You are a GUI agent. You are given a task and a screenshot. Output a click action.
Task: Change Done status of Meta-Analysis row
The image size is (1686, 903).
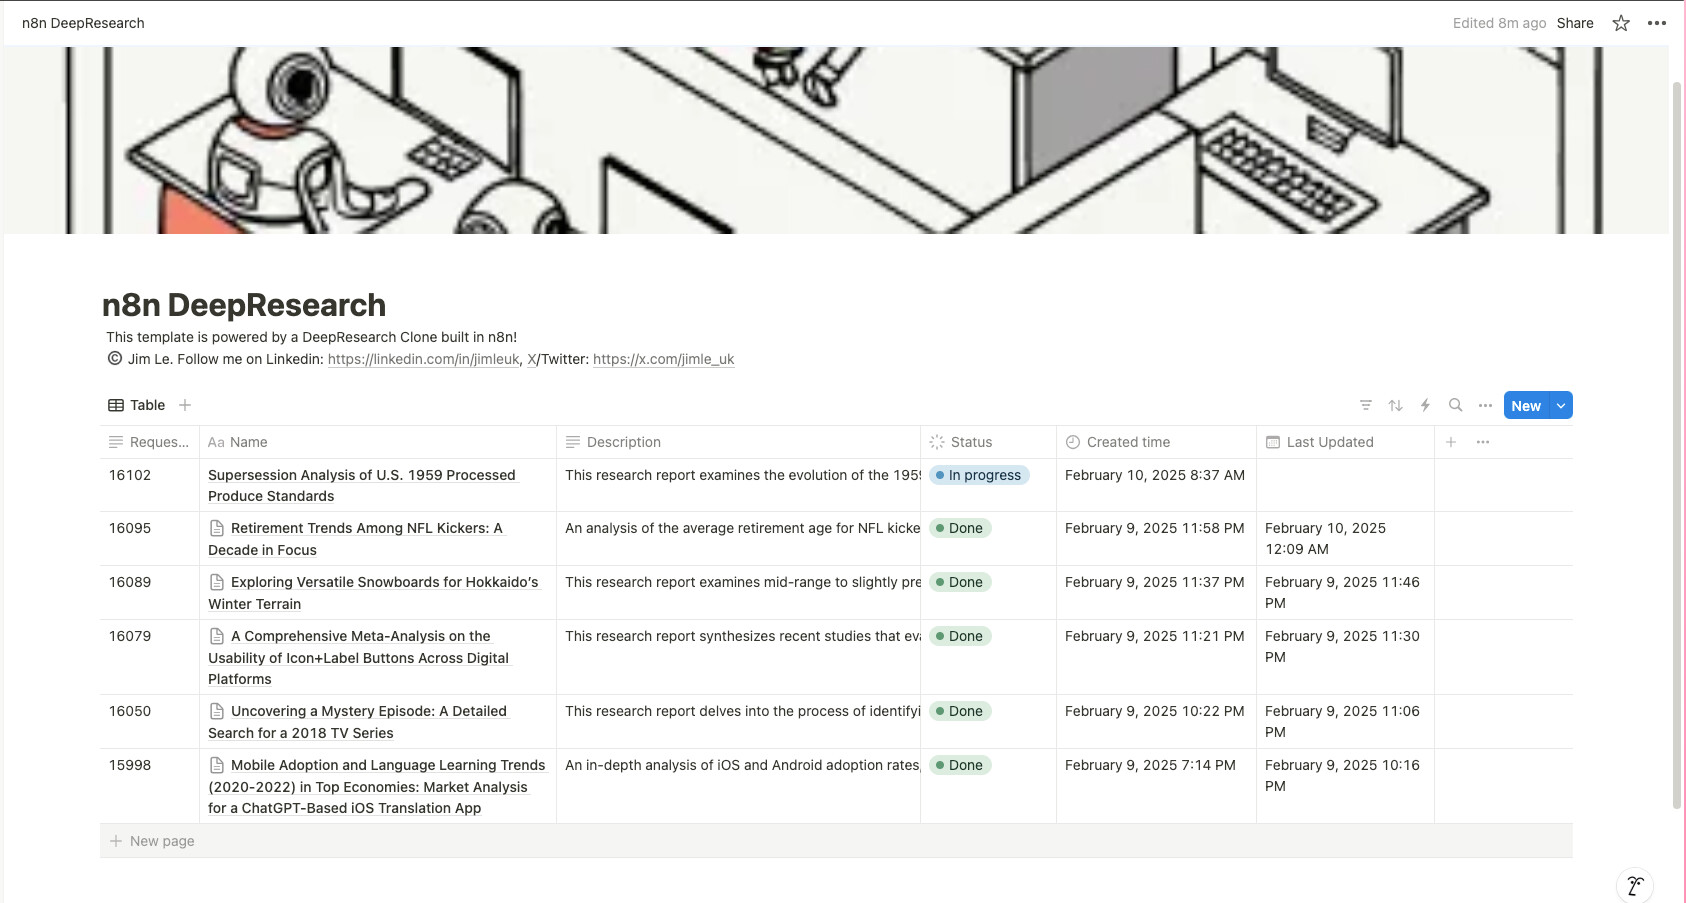tap(960, 636)
